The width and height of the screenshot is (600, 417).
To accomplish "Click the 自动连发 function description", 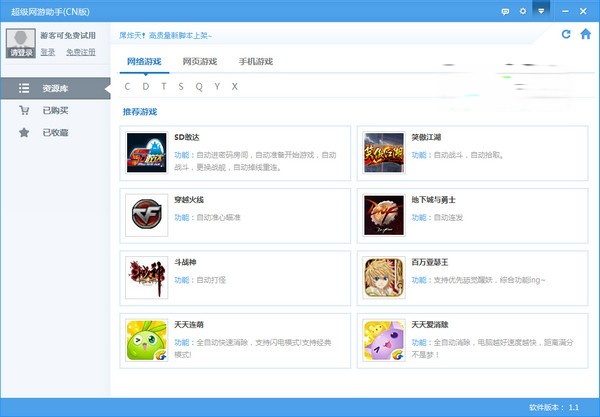I will (448, 218).
